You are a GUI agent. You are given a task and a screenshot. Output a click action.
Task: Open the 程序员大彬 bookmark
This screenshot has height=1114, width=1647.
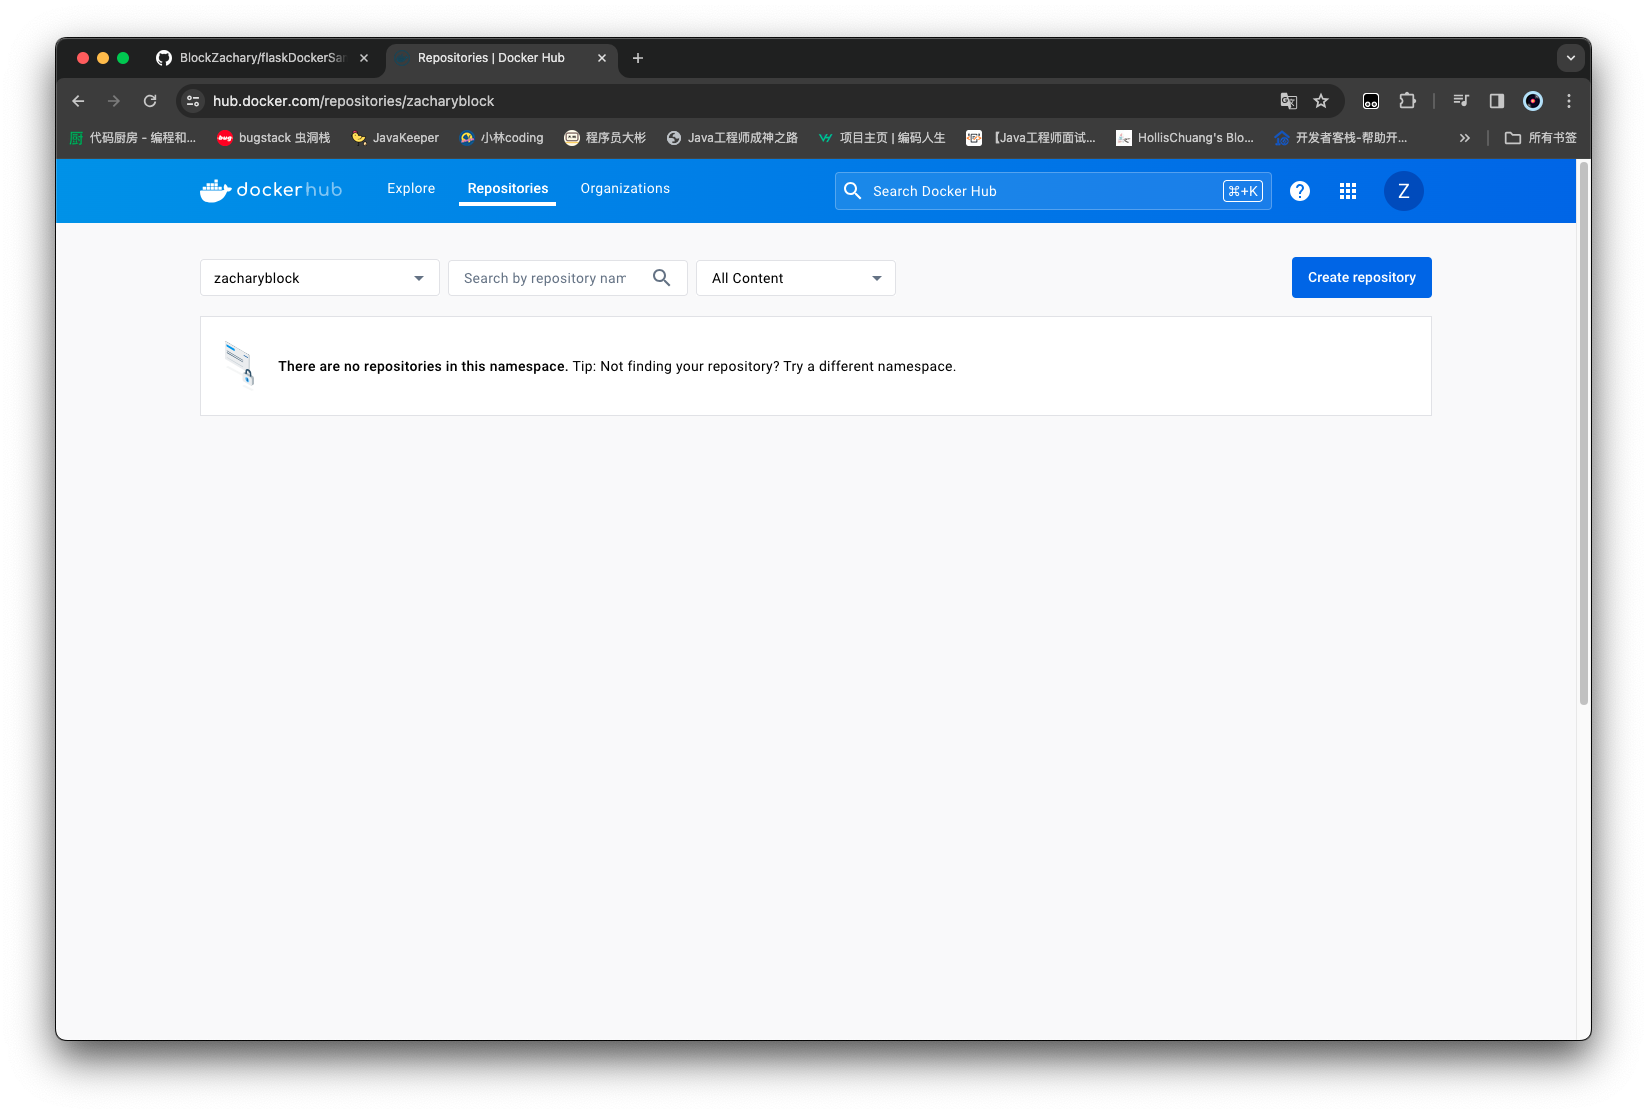pyautogui.click(x=605, y=138)
